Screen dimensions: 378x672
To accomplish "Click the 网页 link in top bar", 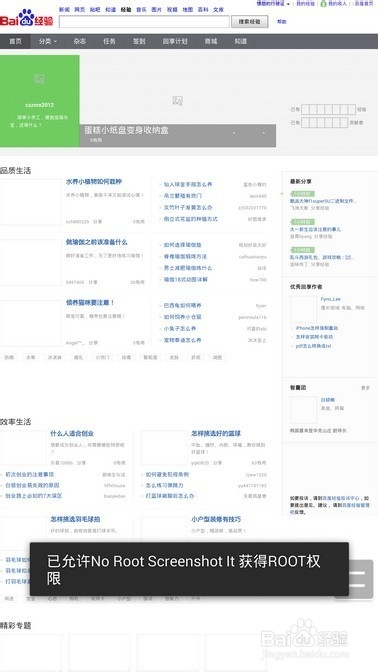I will (79, 9).
